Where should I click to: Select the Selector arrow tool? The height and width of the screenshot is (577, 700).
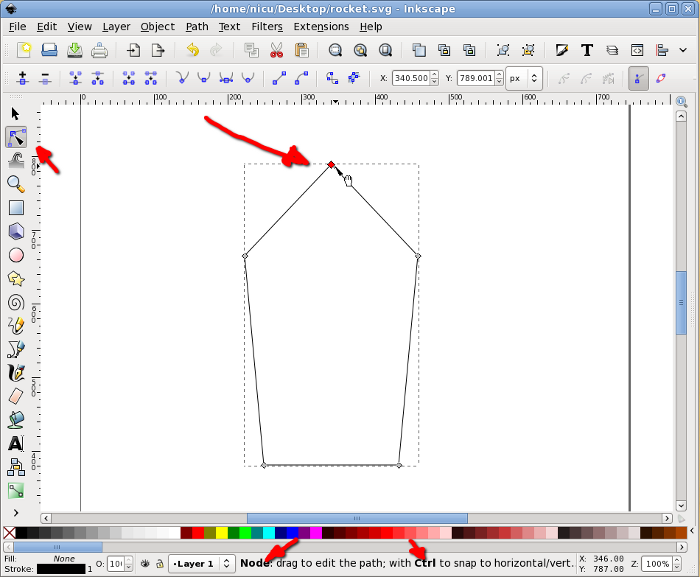16,114
